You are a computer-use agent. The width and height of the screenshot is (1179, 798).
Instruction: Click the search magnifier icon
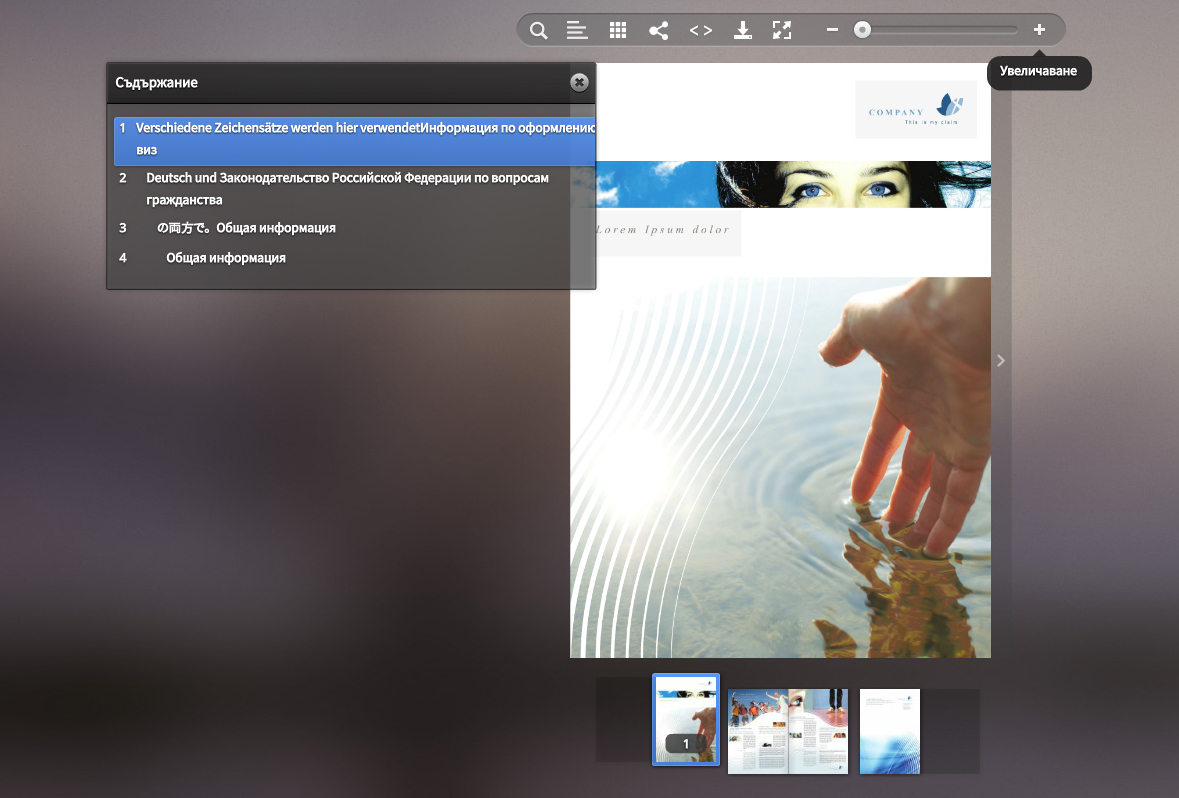tap(538, 30)
